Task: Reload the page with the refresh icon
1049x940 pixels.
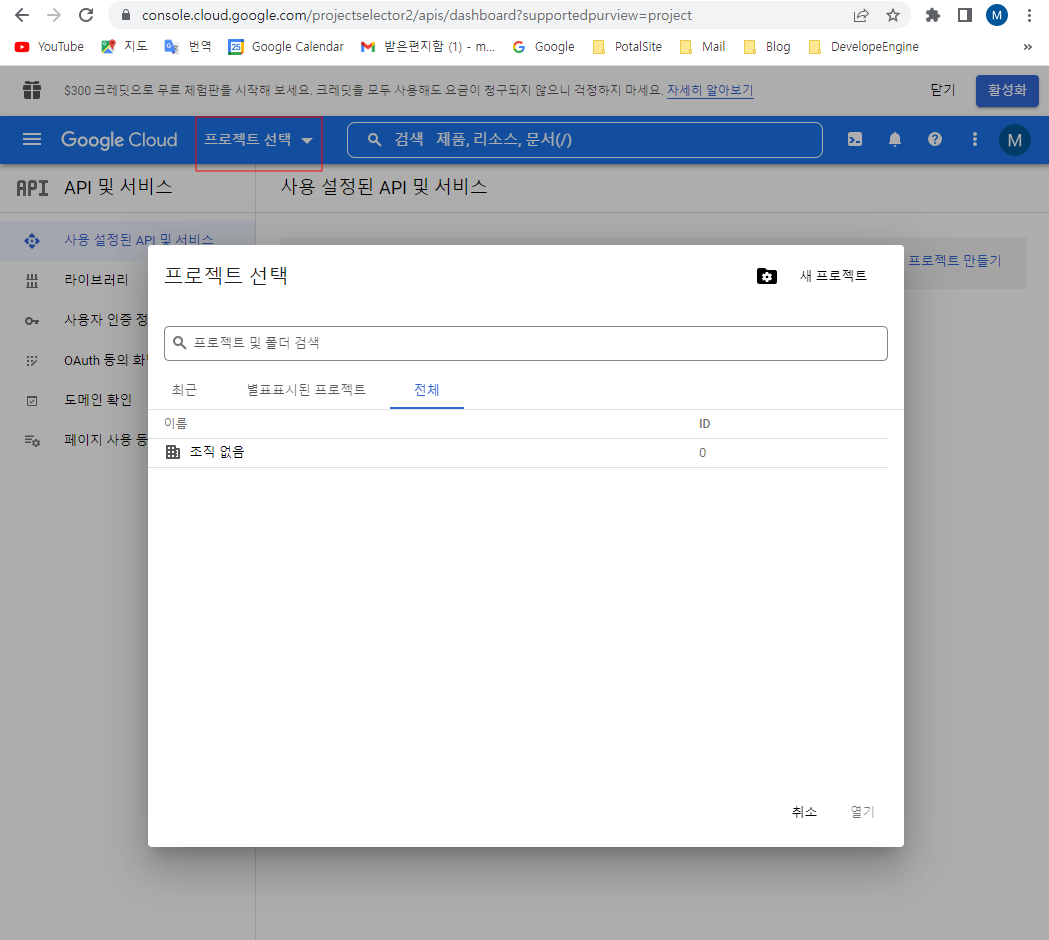Action: tap(86, 15)
